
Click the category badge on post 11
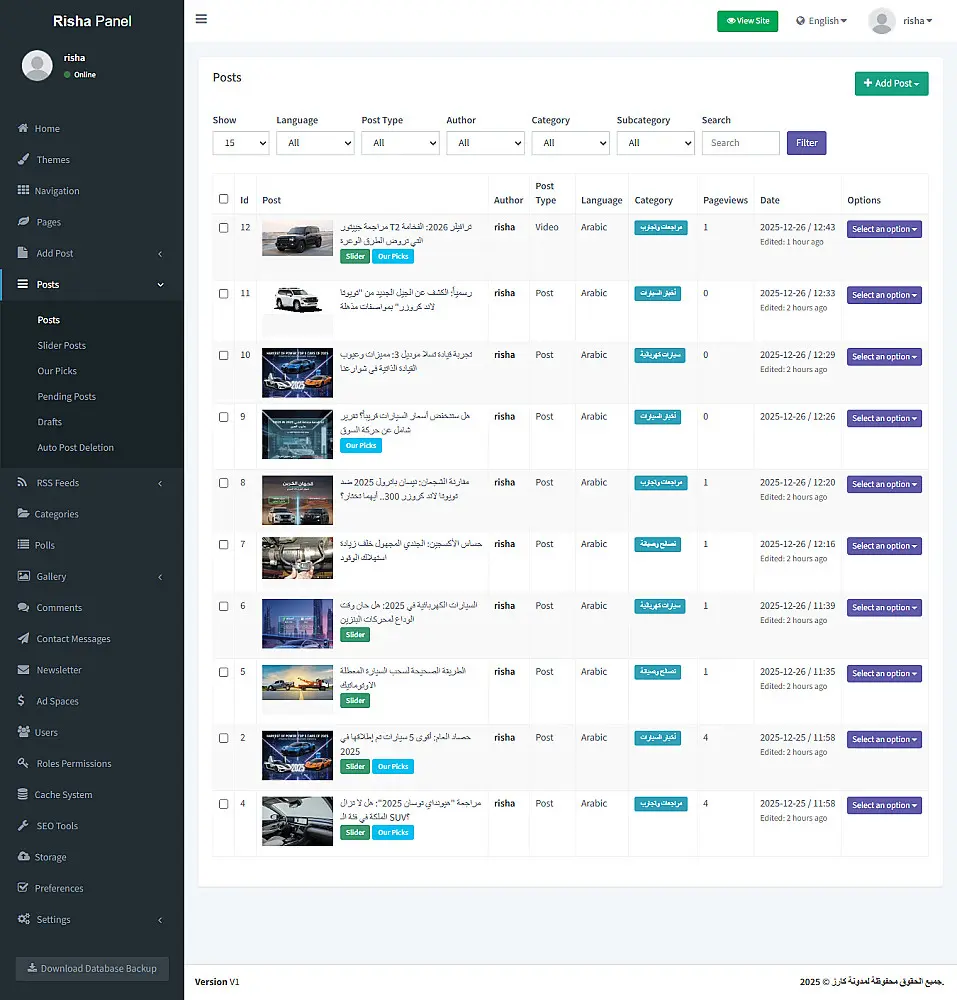657,293
